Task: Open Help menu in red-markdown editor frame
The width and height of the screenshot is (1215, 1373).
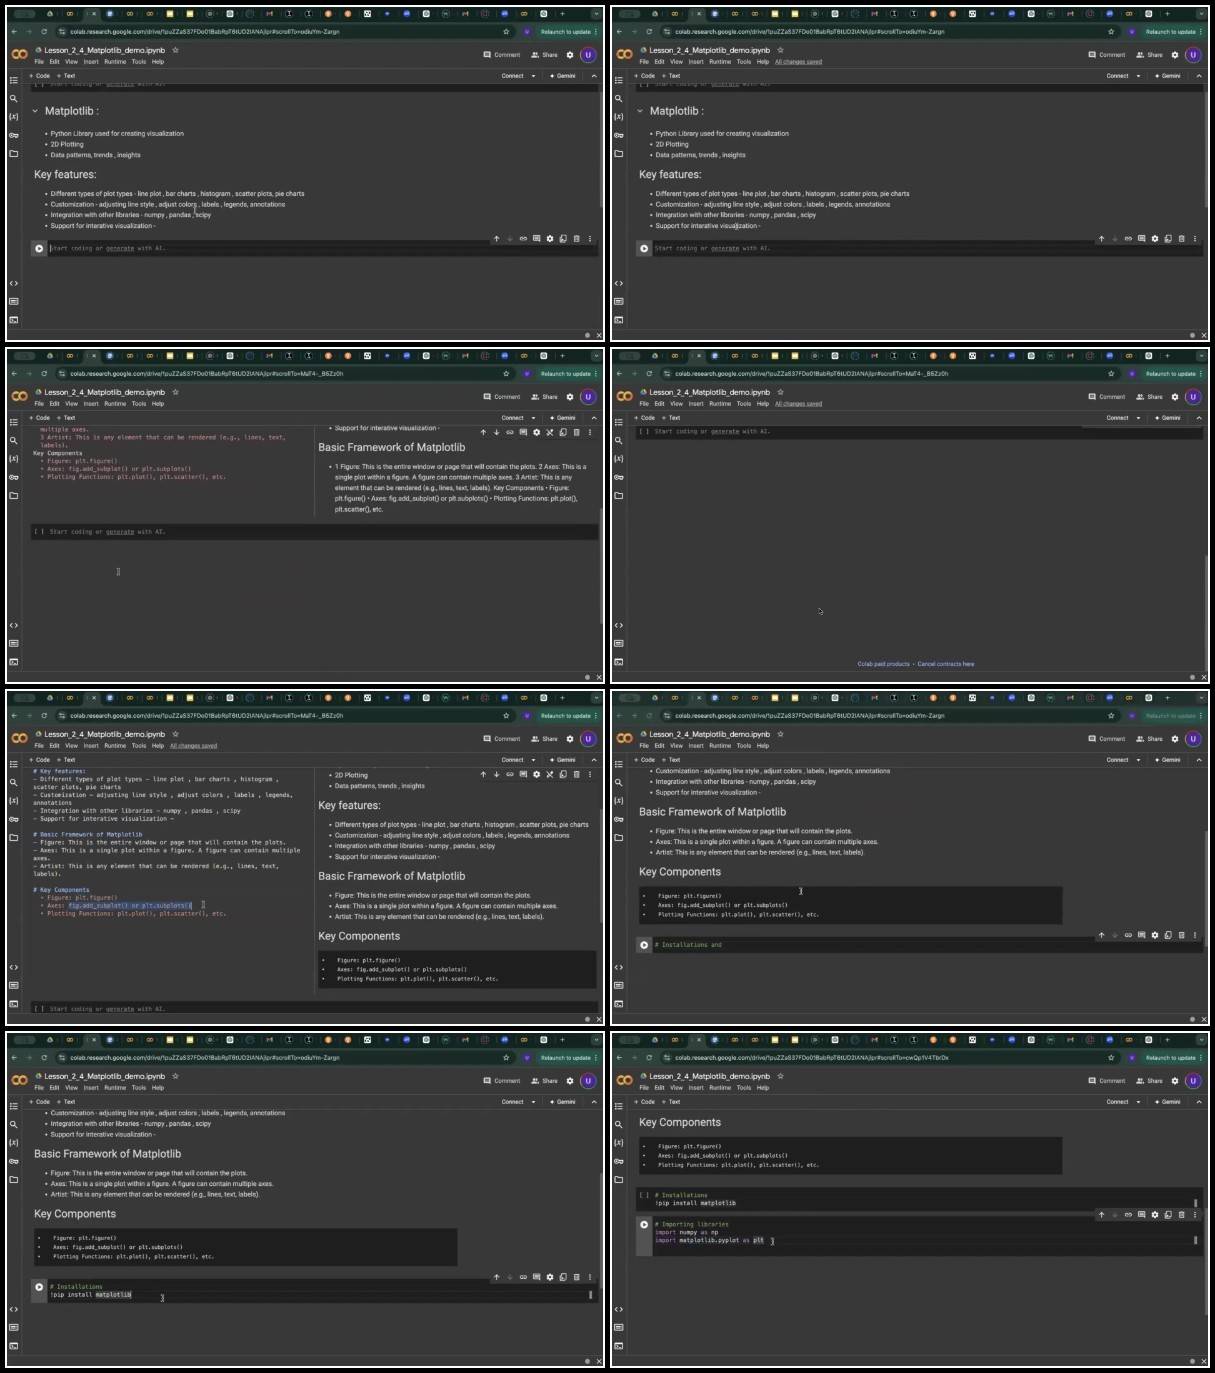Action: [x=158, y=404]
